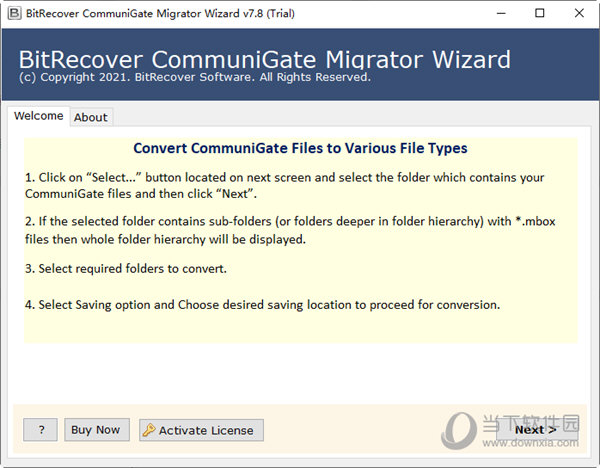Switch to the Welcome tab
The image size is (600, 468).
pos(39,116)
